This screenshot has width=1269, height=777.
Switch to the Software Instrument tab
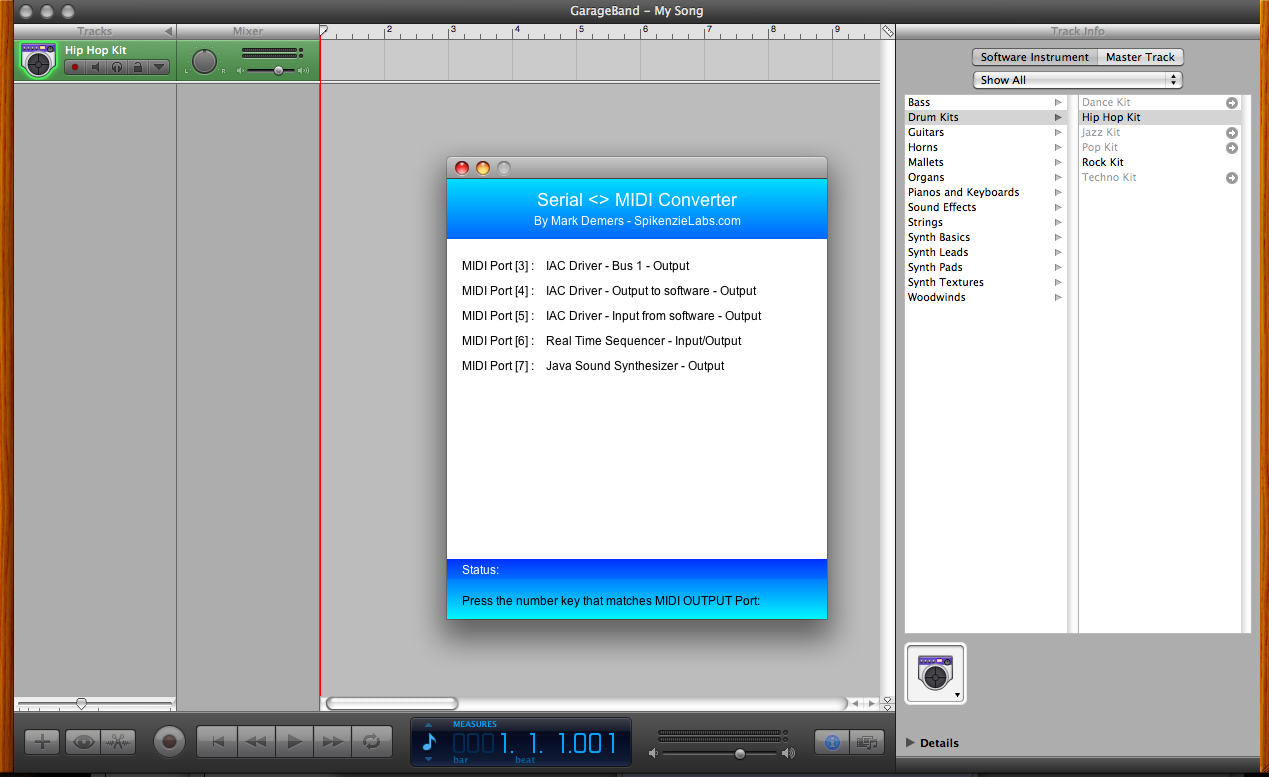coord(1035,57)
